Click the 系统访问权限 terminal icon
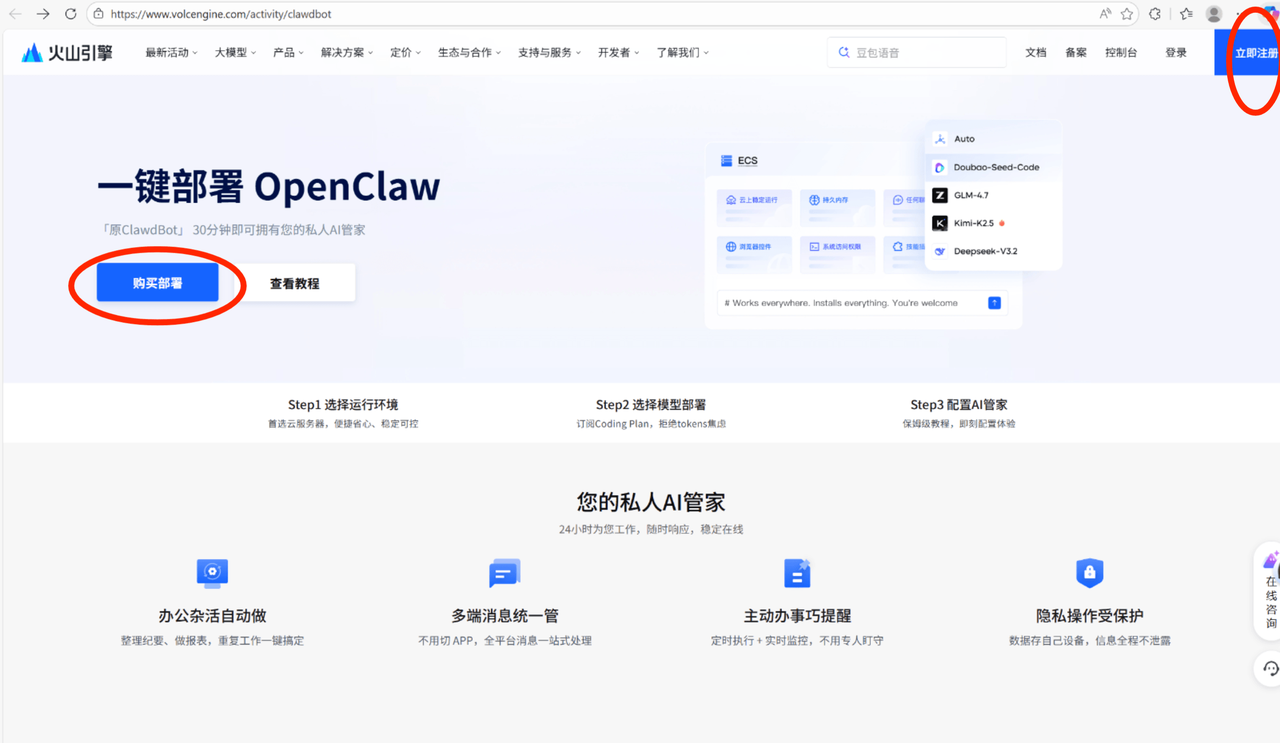This screenshot has height=743, width=1280. 814,246
